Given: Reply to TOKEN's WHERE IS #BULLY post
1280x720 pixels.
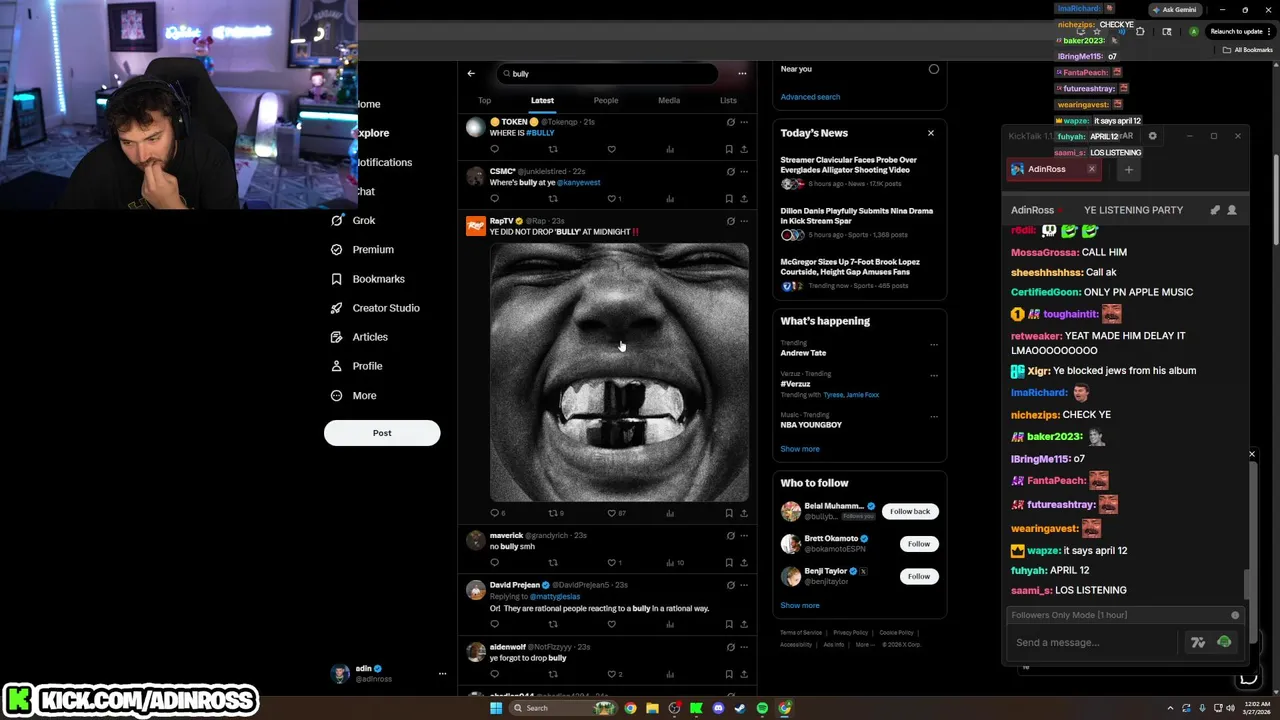Looking at the screenshot, I should tap(494, 149).
